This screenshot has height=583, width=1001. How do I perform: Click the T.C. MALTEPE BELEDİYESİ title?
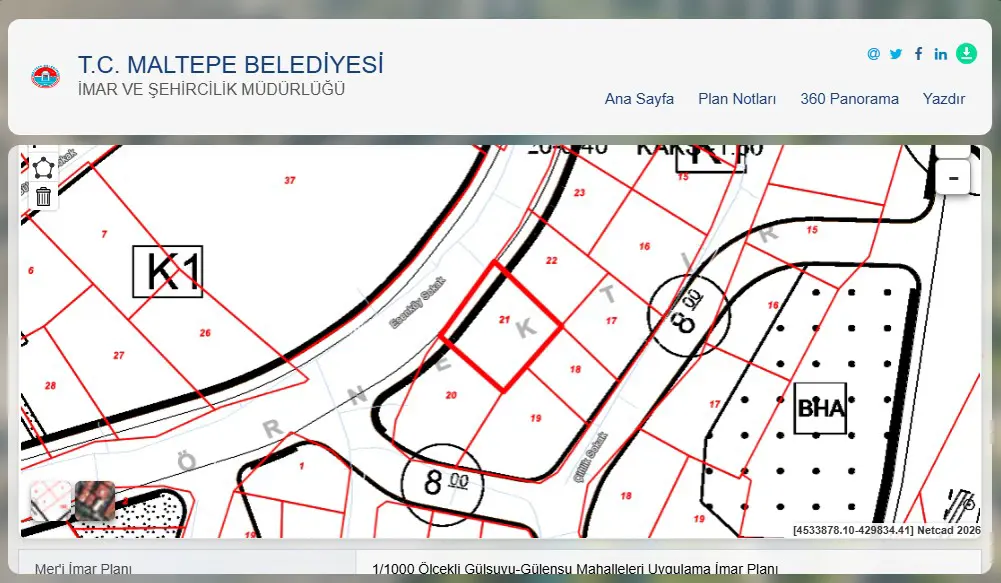230,64
